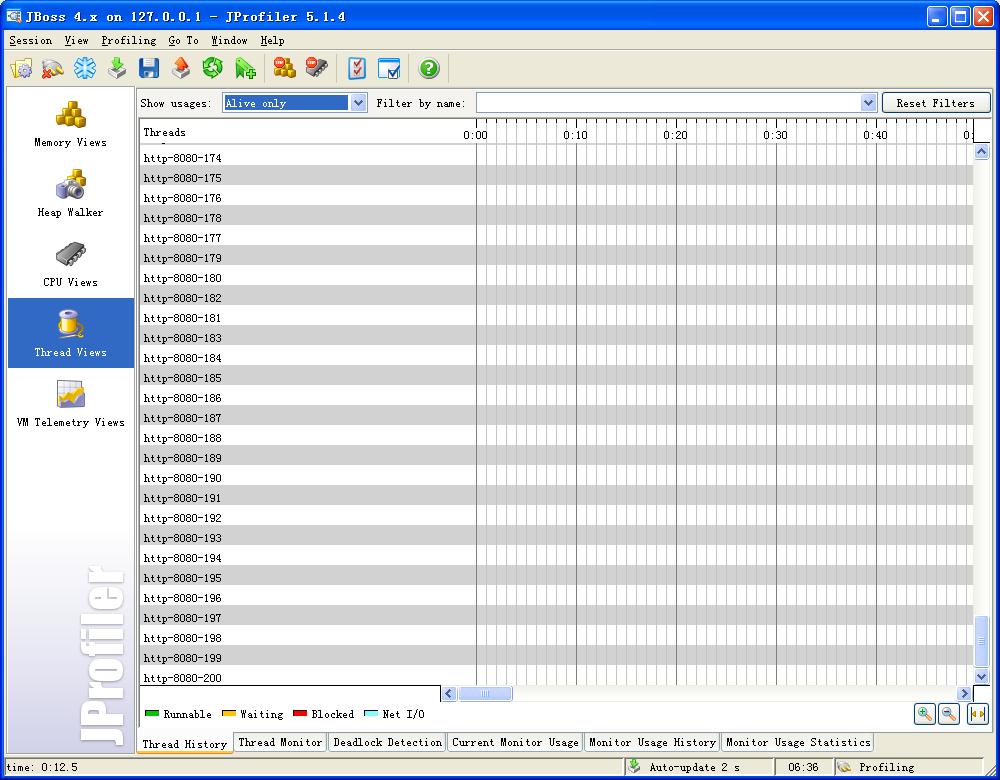Open Memory Views section
1000x780 pixels.
point(71,123)
